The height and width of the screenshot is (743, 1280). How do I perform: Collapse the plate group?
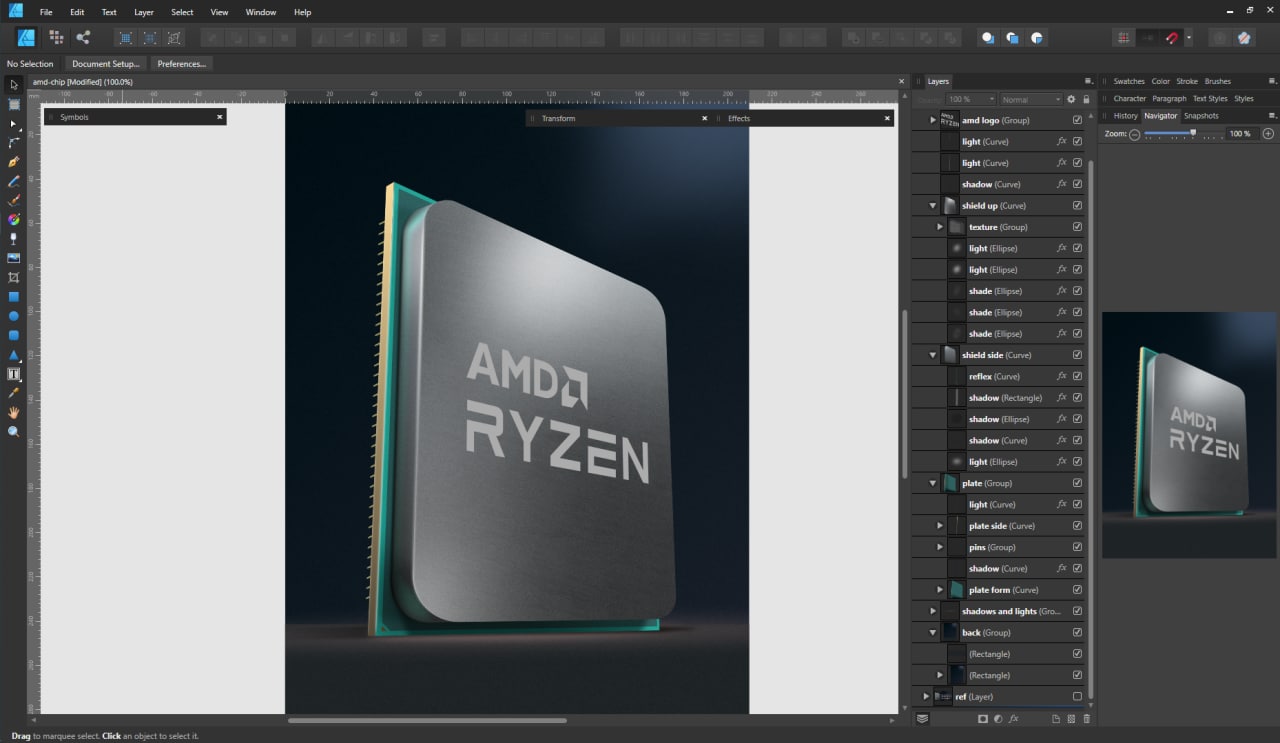tap(933, 483)
